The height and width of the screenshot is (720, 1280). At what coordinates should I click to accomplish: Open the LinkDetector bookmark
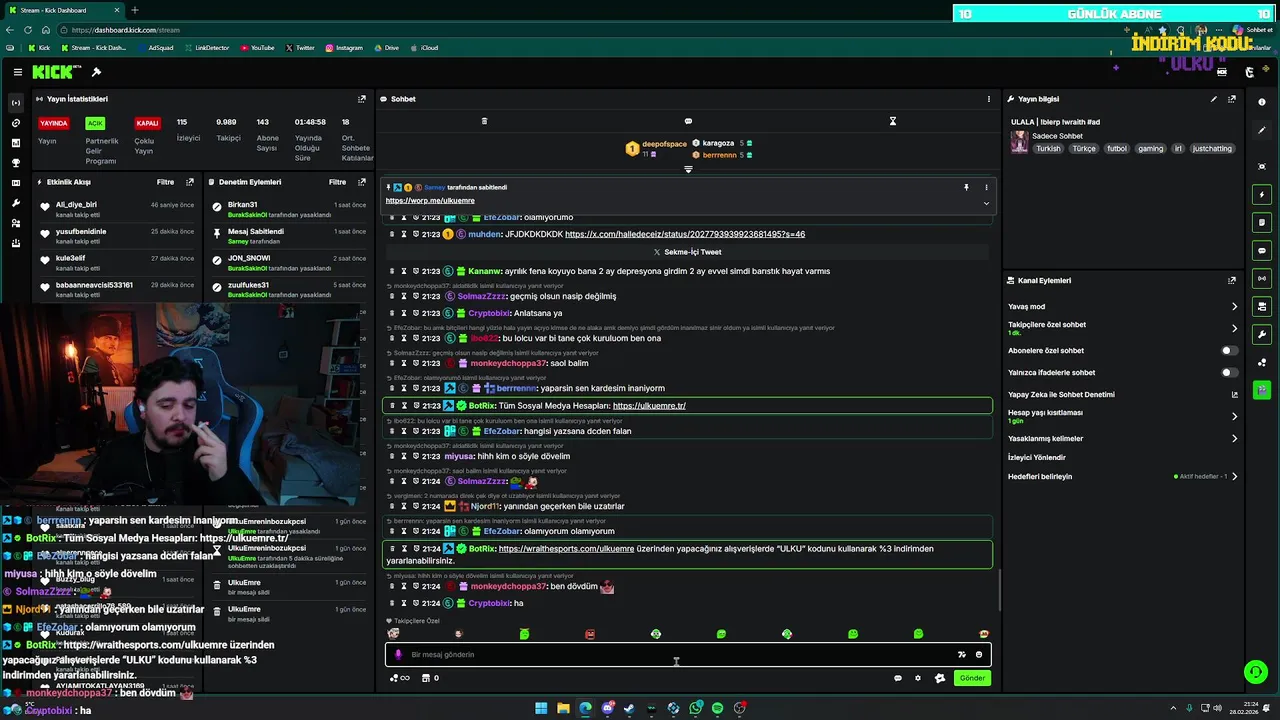click(x=206, y=48)
